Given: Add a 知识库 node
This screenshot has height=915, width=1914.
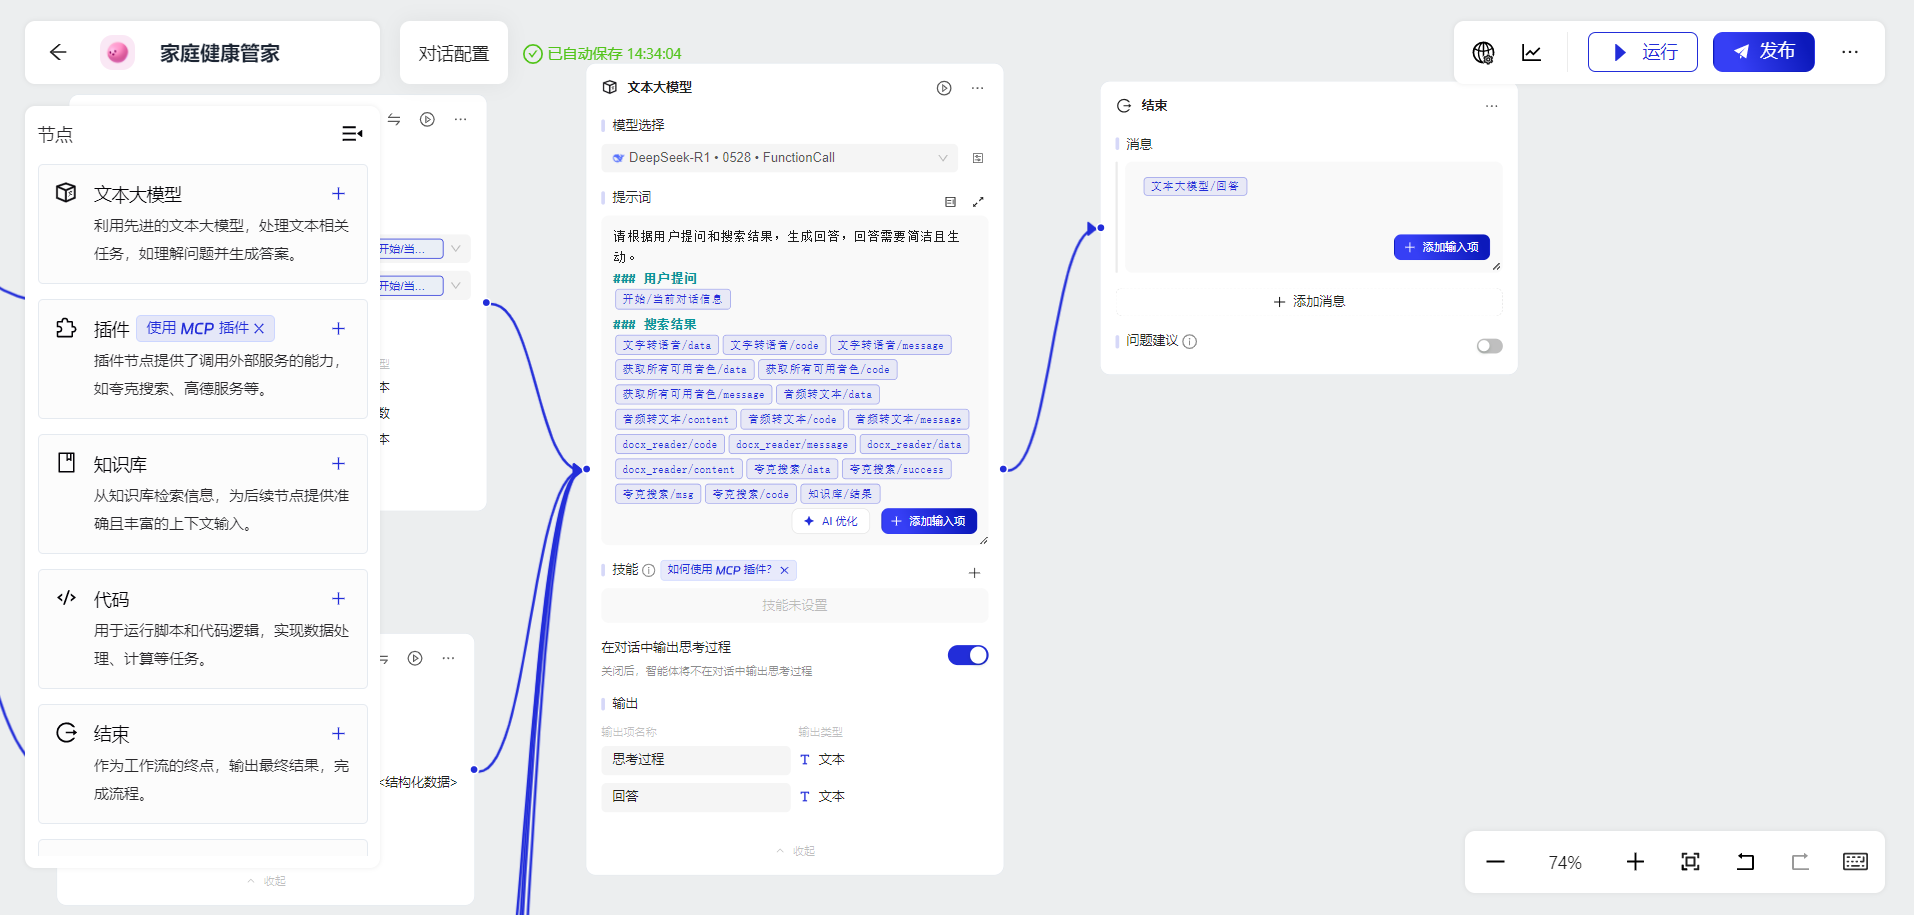Looking at the screenshot, I should tap(338, 464).
